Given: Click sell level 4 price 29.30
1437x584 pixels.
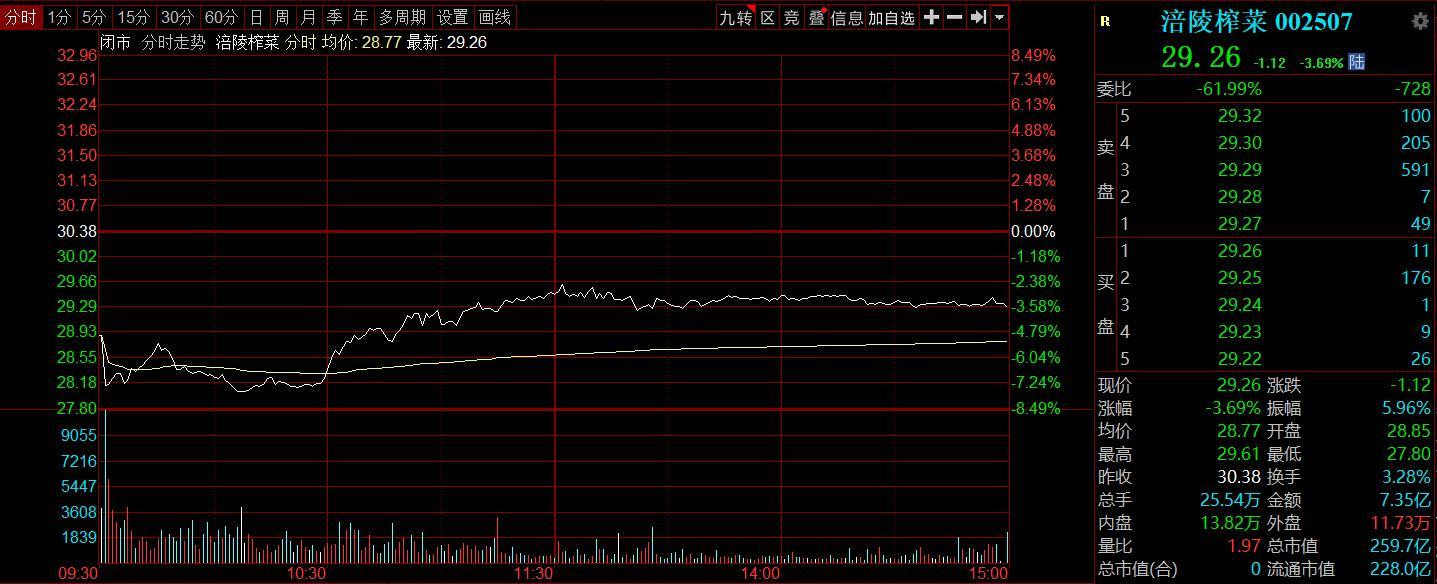Looking at the screenshot, I should click(x=1240, y=143).
